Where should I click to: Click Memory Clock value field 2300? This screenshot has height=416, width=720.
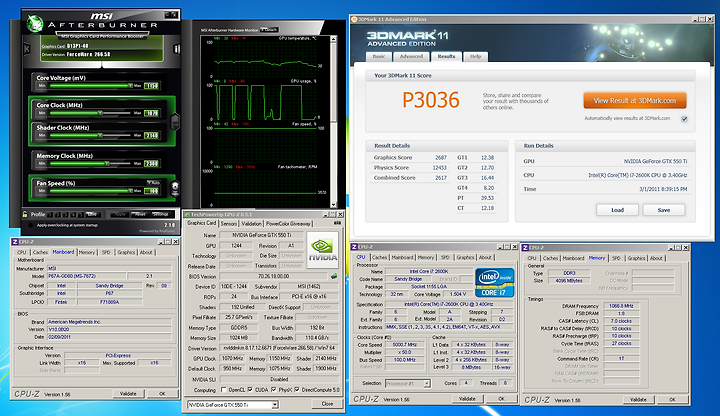(x=152, y=163)
